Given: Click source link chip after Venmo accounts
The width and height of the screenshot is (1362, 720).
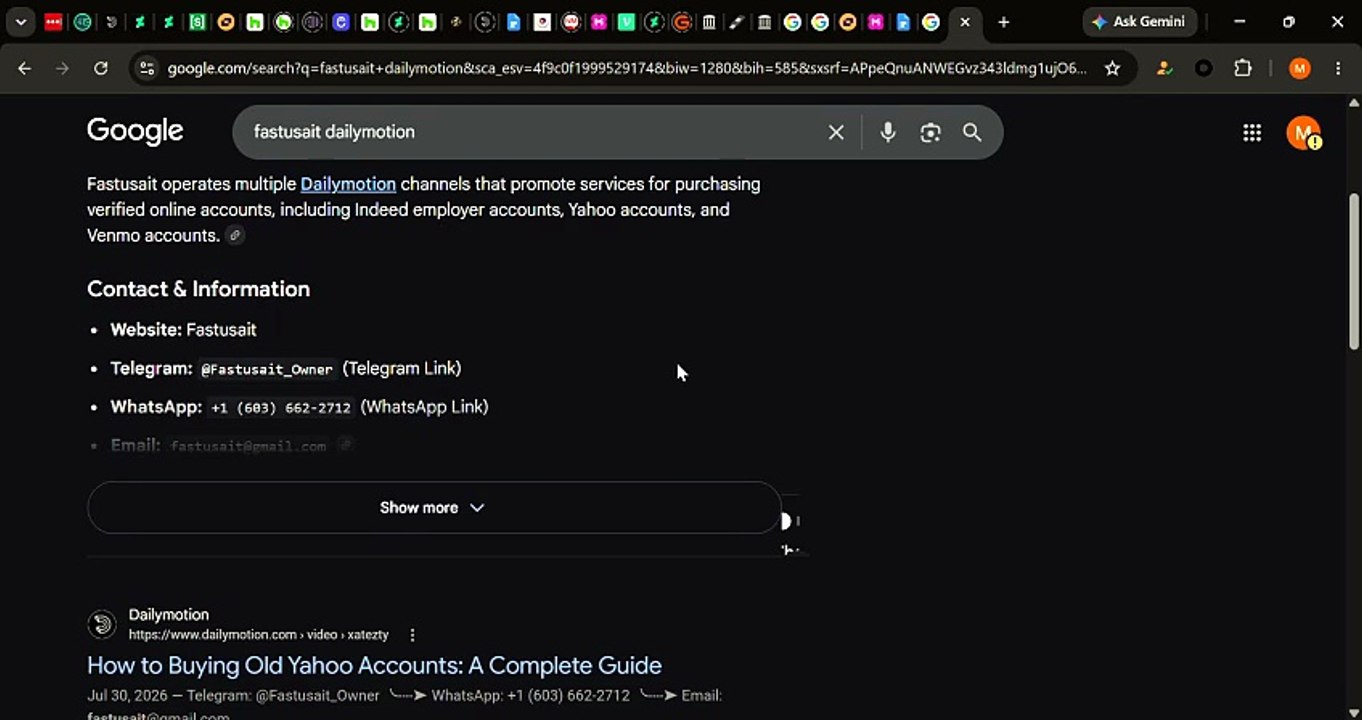Looking at the screenshot, I should coord(234,236).
